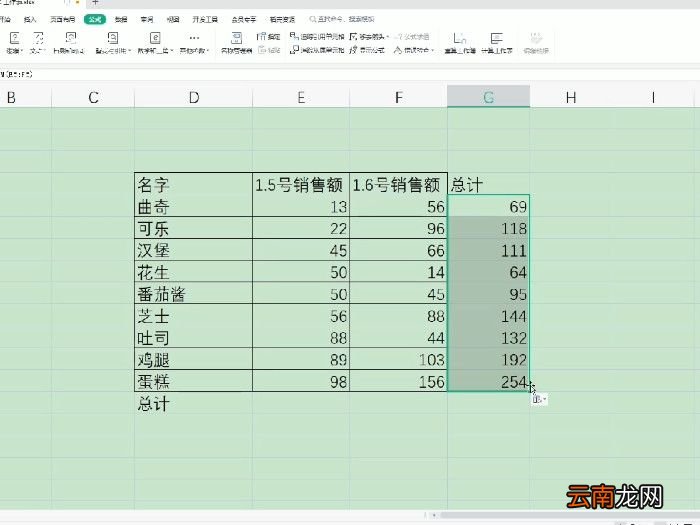This screenshot has width=700, height=525.
Task: Click the Trace Precedents (追踪引用单元格) icon
Action: (294, 36)
